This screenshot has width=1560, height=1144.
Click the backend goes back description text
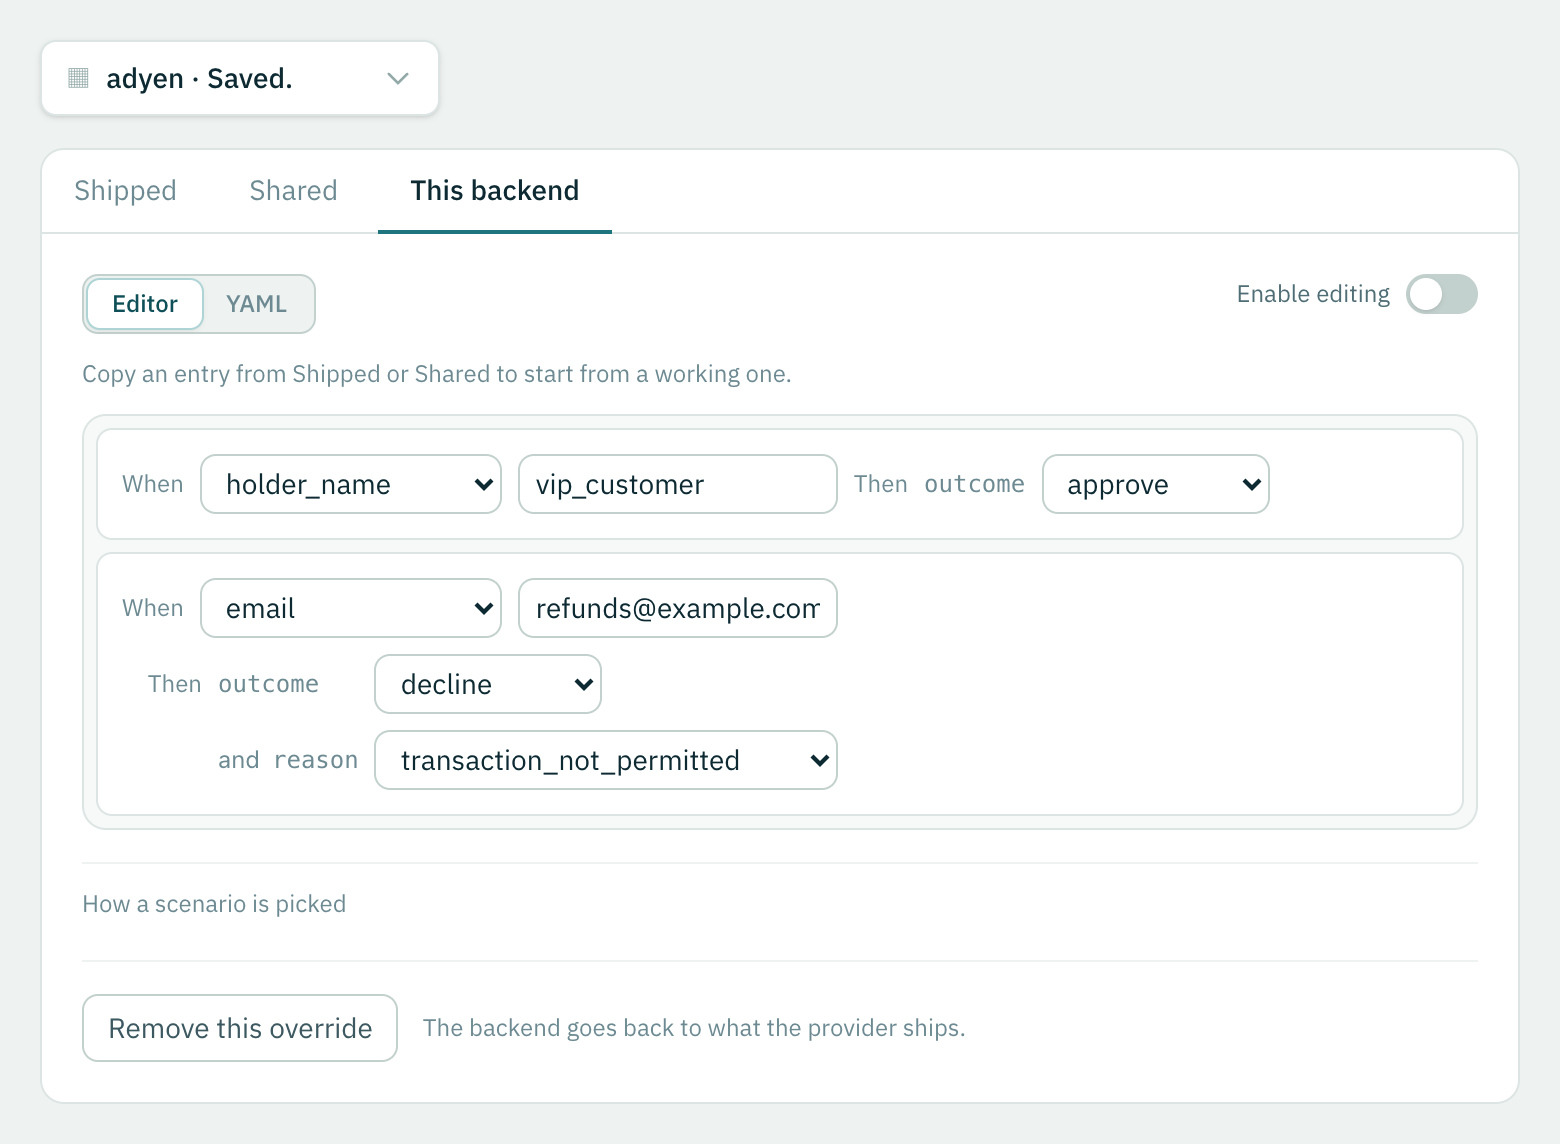[694, 1028]
